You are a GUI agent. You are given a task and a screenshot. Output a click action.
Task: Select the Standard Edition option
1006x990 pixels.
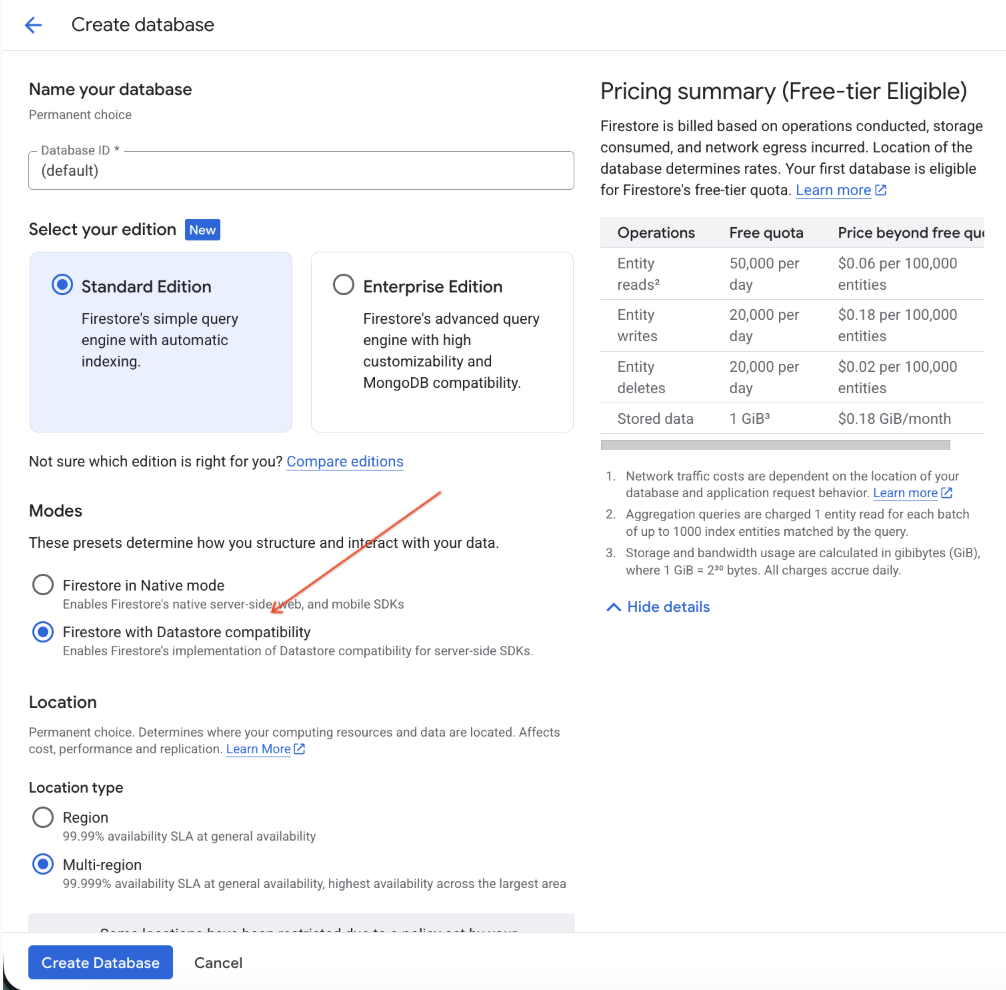tap(60, 284)
